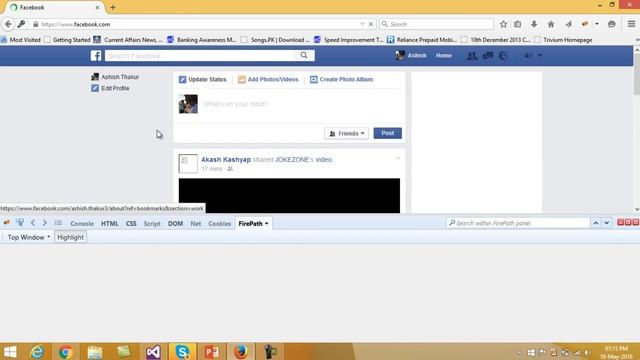This screenshot has width=640, height=360.
Task: Click the address bar stop loading X
Action: coord(371,24)
